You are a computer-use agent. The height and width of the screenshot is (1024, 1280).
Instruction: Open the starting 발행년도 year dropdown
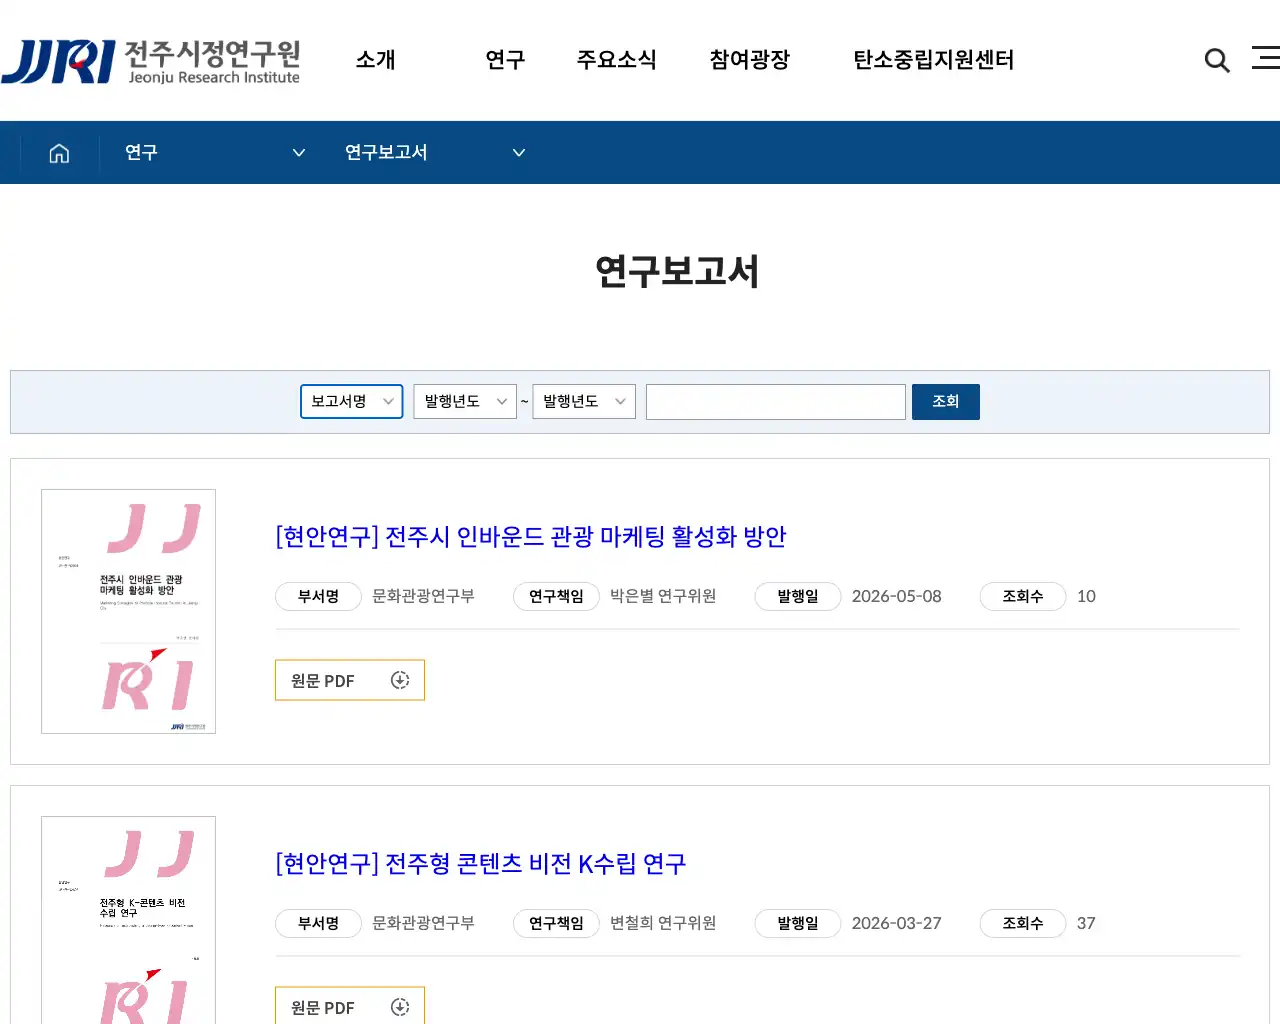point(465,401)
